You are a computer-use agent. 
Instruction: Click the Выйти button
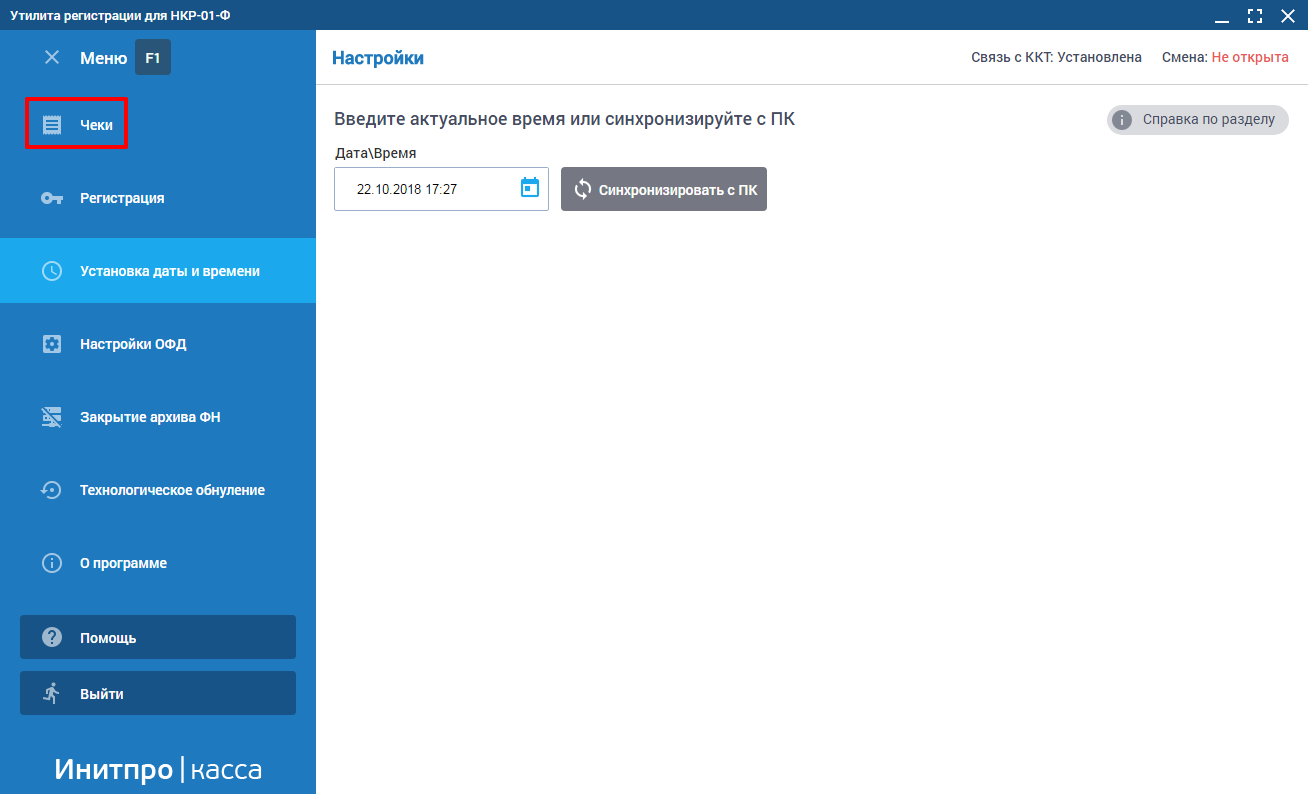pos(158,693)
